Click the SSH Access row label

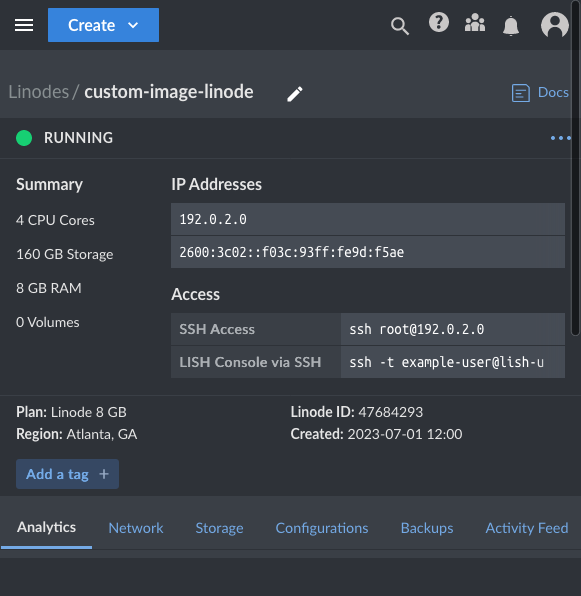tap(217, 329)
